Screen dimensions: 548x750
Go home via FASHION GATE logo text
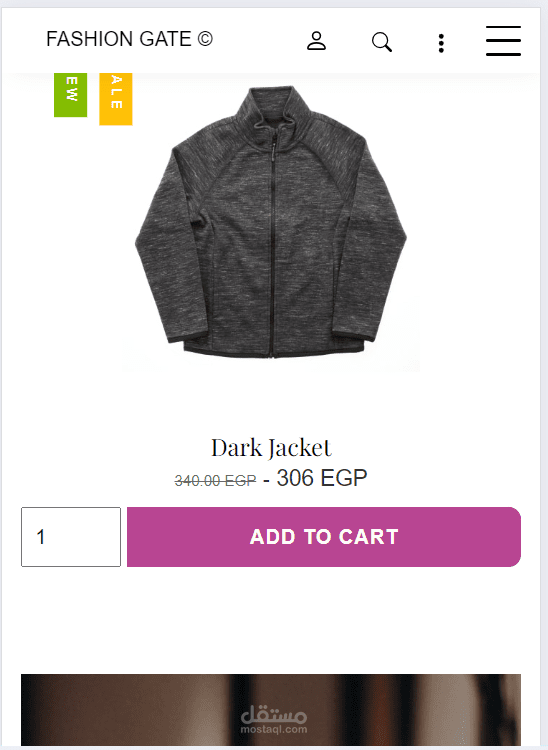tap(119, 39)
